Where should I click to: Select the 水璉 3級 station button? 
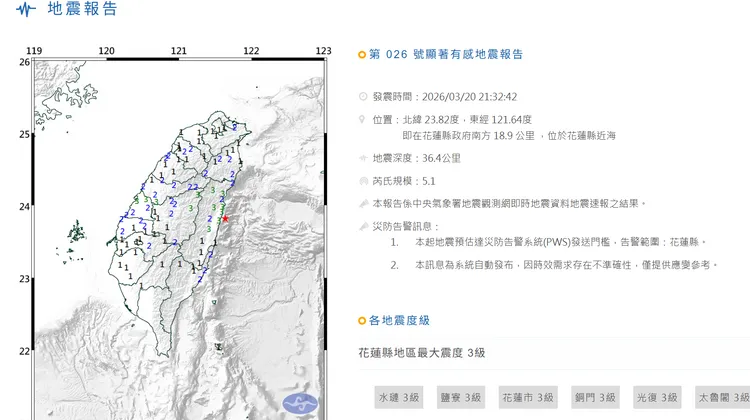tap(400, 398)
